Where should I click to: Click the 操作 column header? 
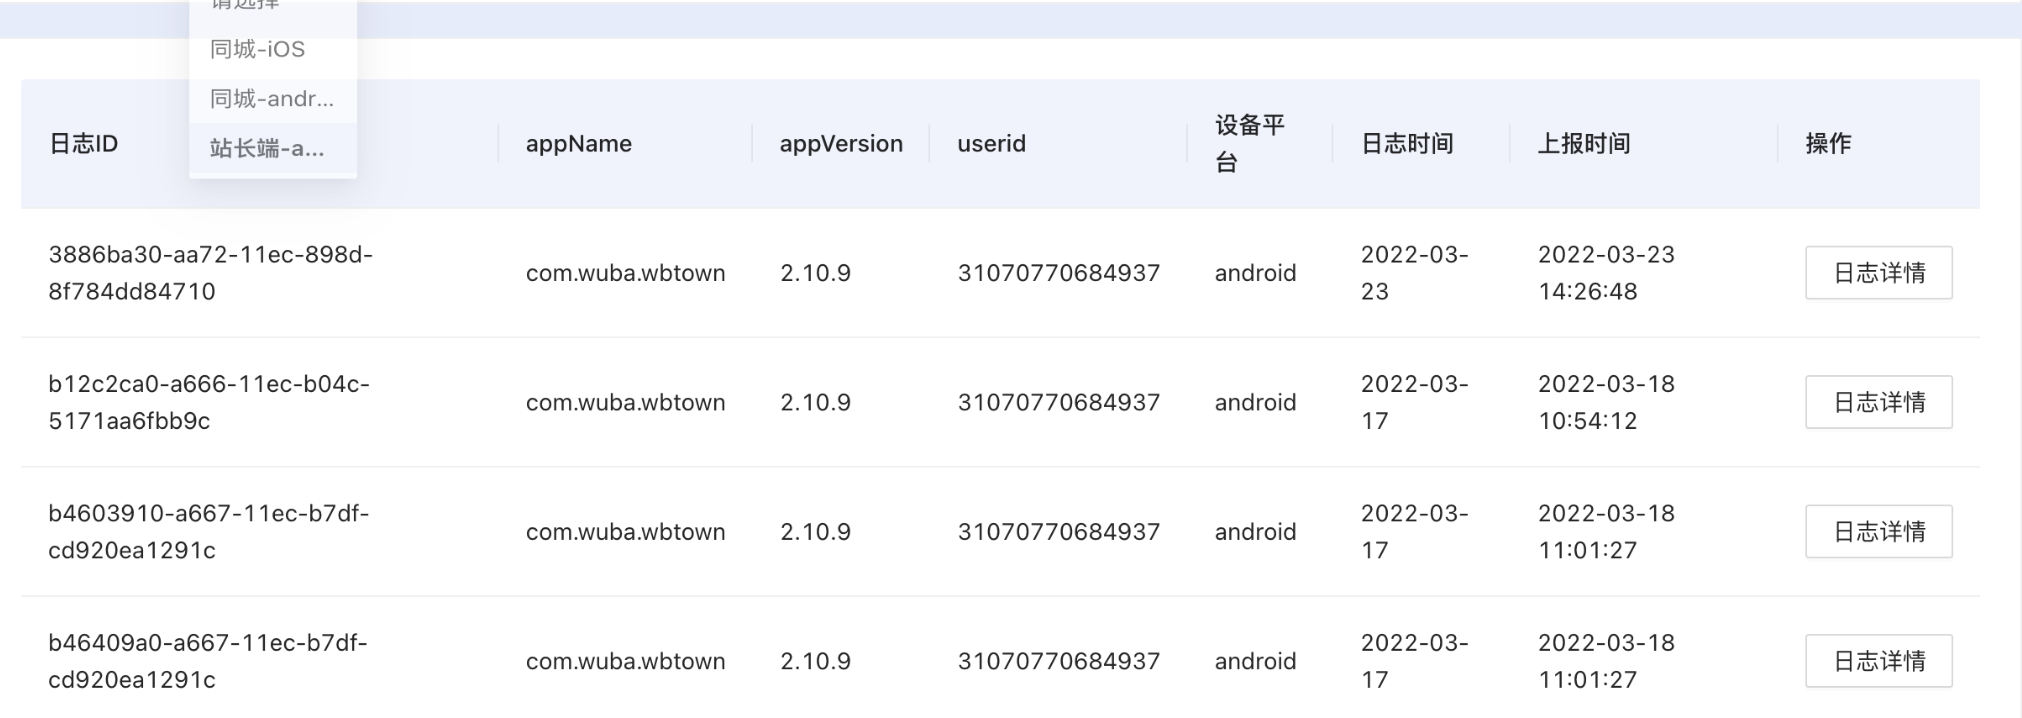click(x=1828, y=144)
